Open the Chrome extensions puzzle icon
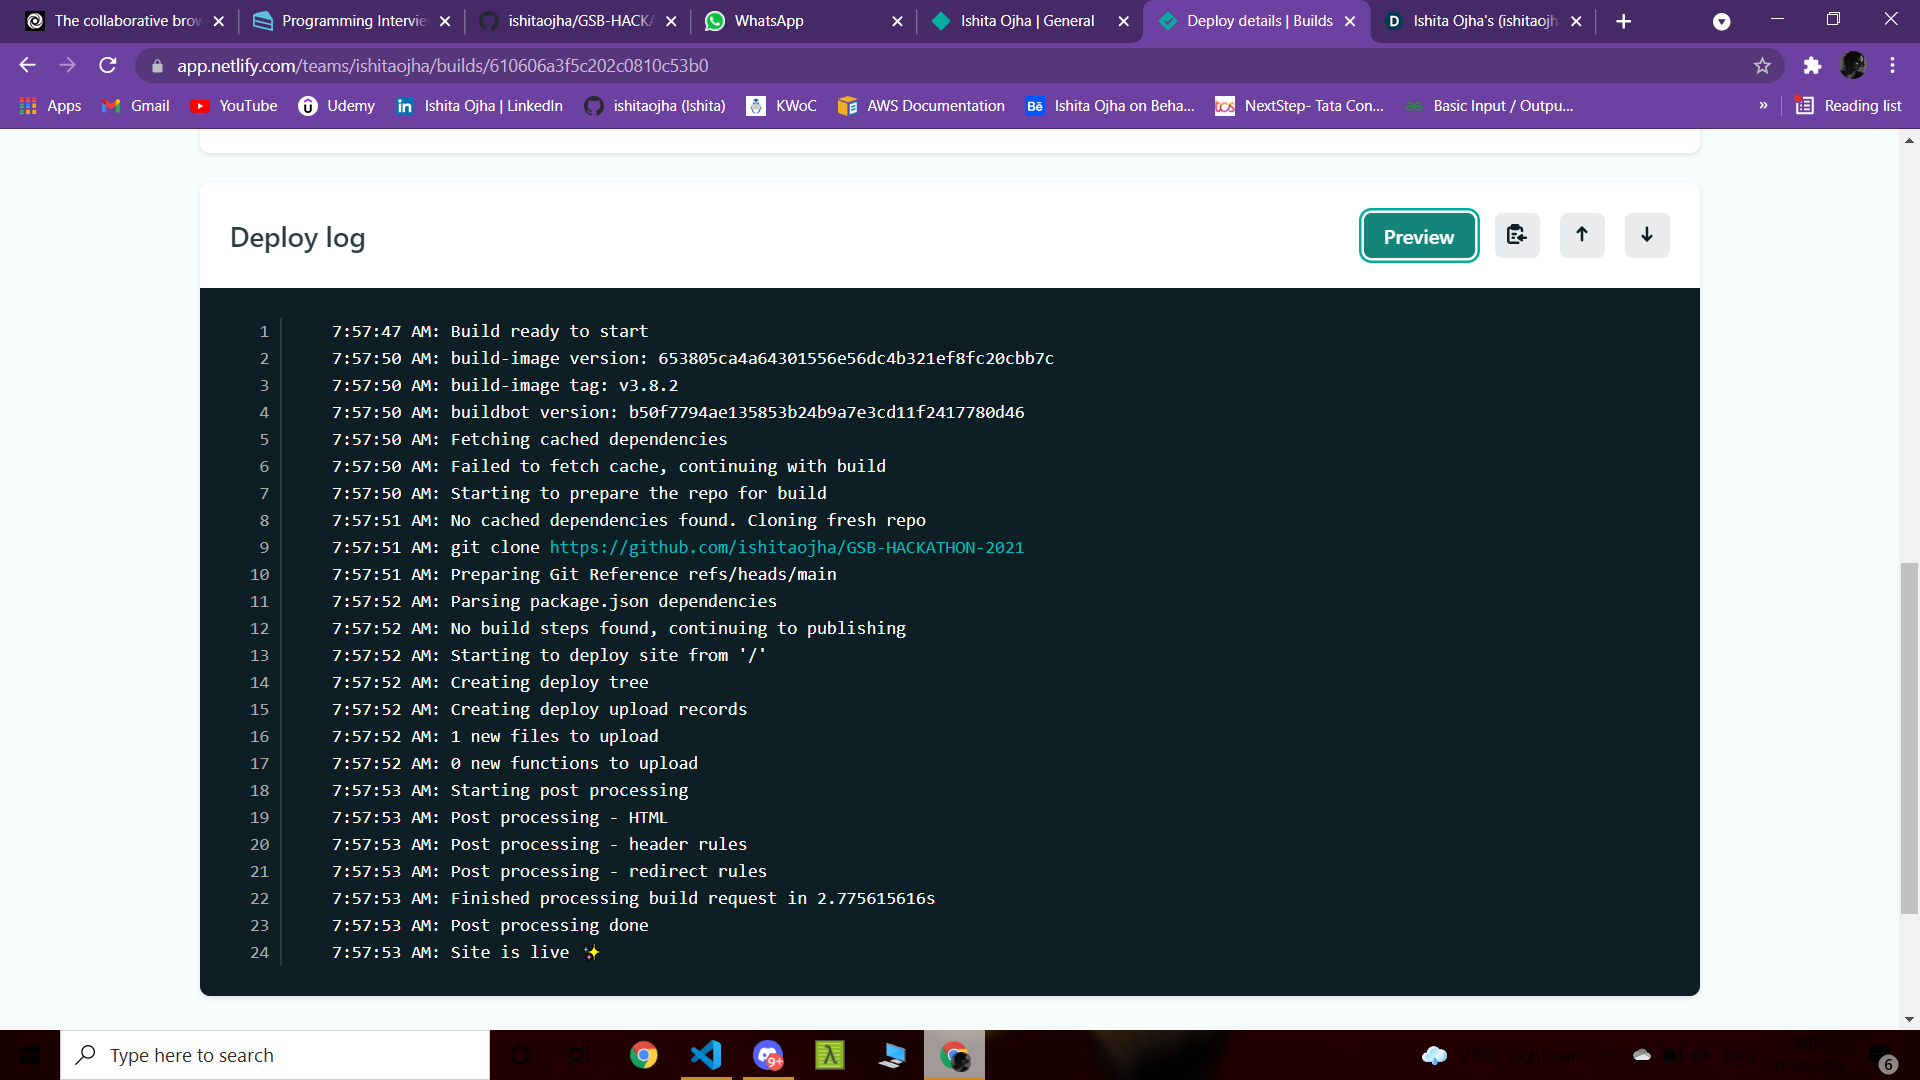The height and width of the screenshot is (1080, 1920). click(x=1812, y=66)
